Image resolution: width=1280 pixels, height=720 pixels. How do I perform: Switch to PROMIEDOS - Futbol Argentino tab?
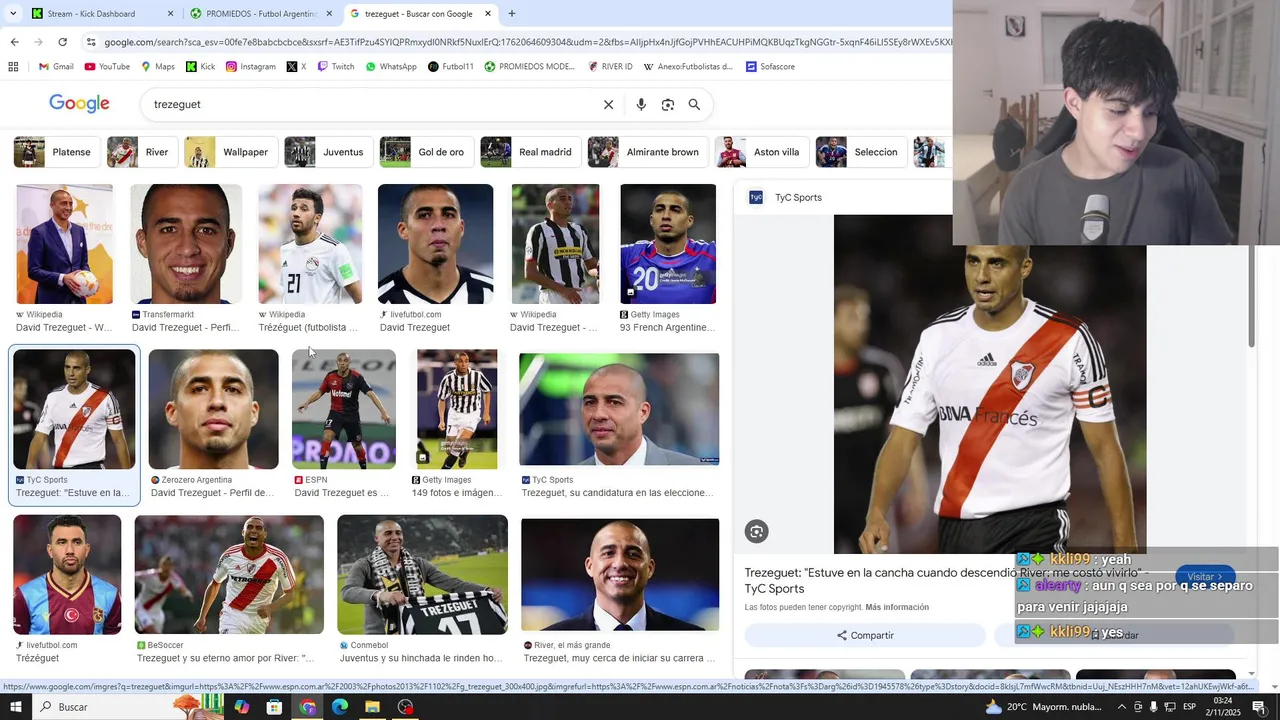pyautogui.click(x=260, y=14)
